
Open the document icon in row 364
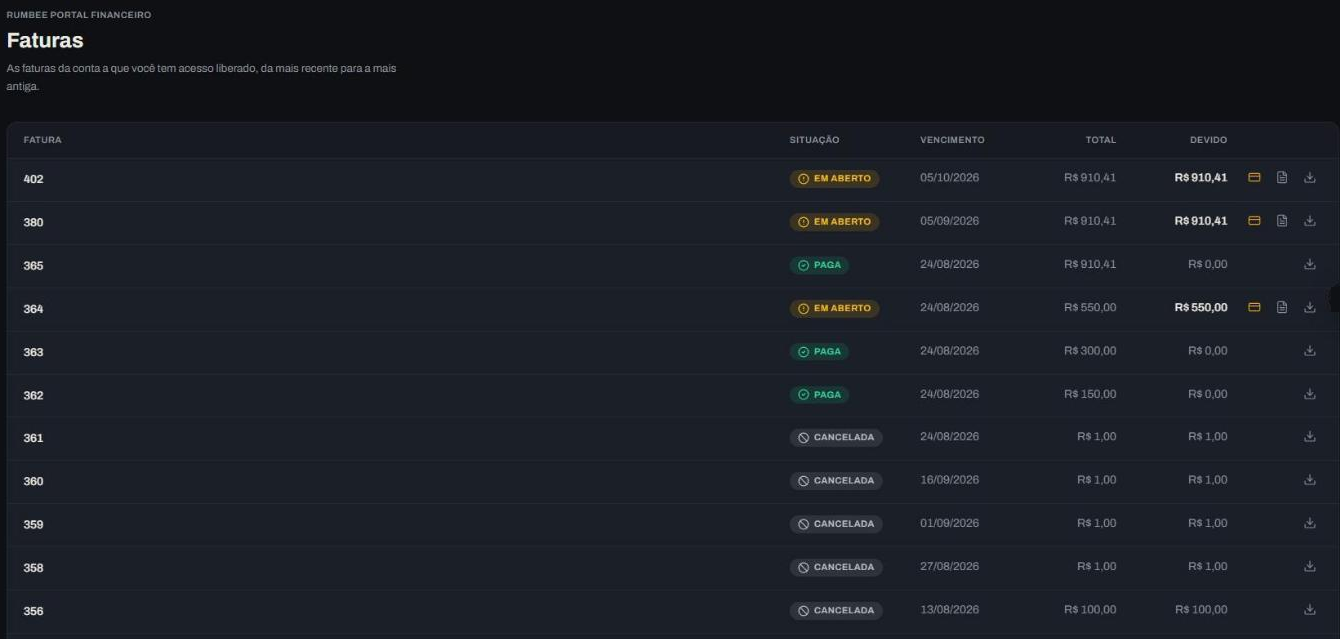tap(1282, 307)
